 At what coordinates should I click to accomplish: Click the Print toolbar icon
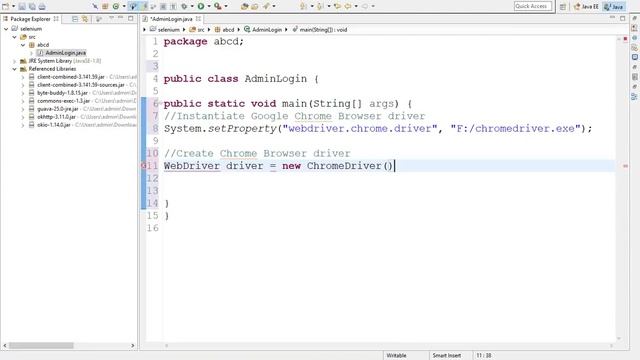pos(42,6)
